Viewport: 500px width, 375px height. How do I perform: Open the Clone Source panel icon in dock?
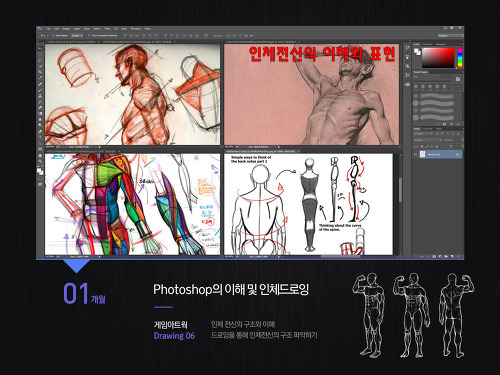[407, 66]
